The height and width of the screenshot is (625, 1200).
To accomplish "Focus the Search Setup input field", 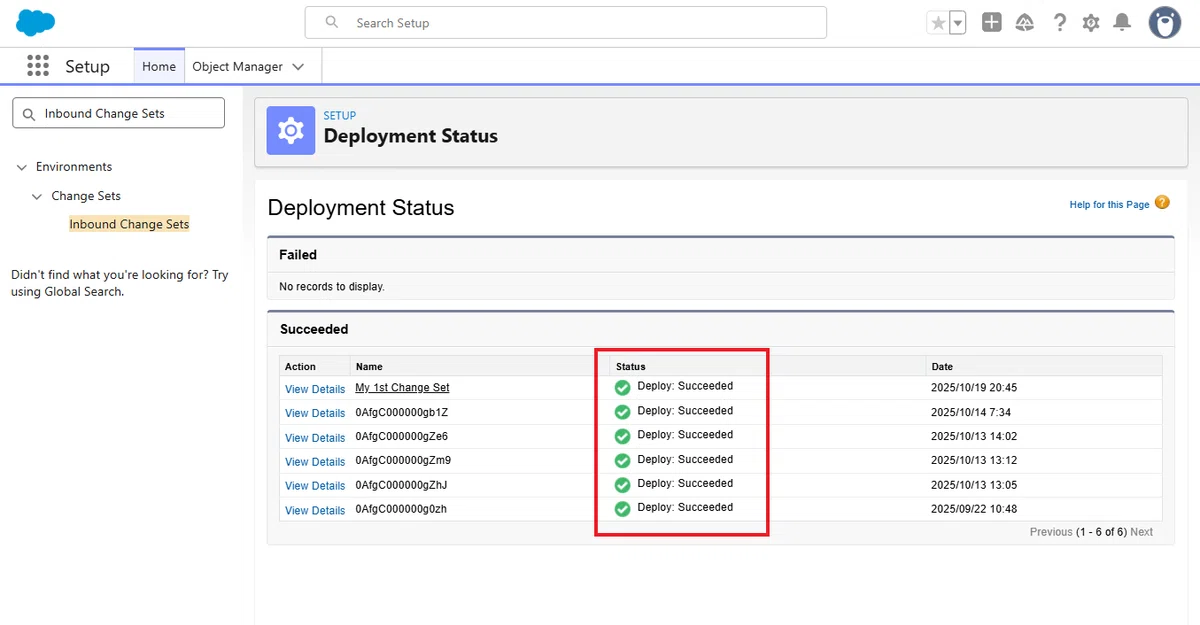I will [566, 23].
